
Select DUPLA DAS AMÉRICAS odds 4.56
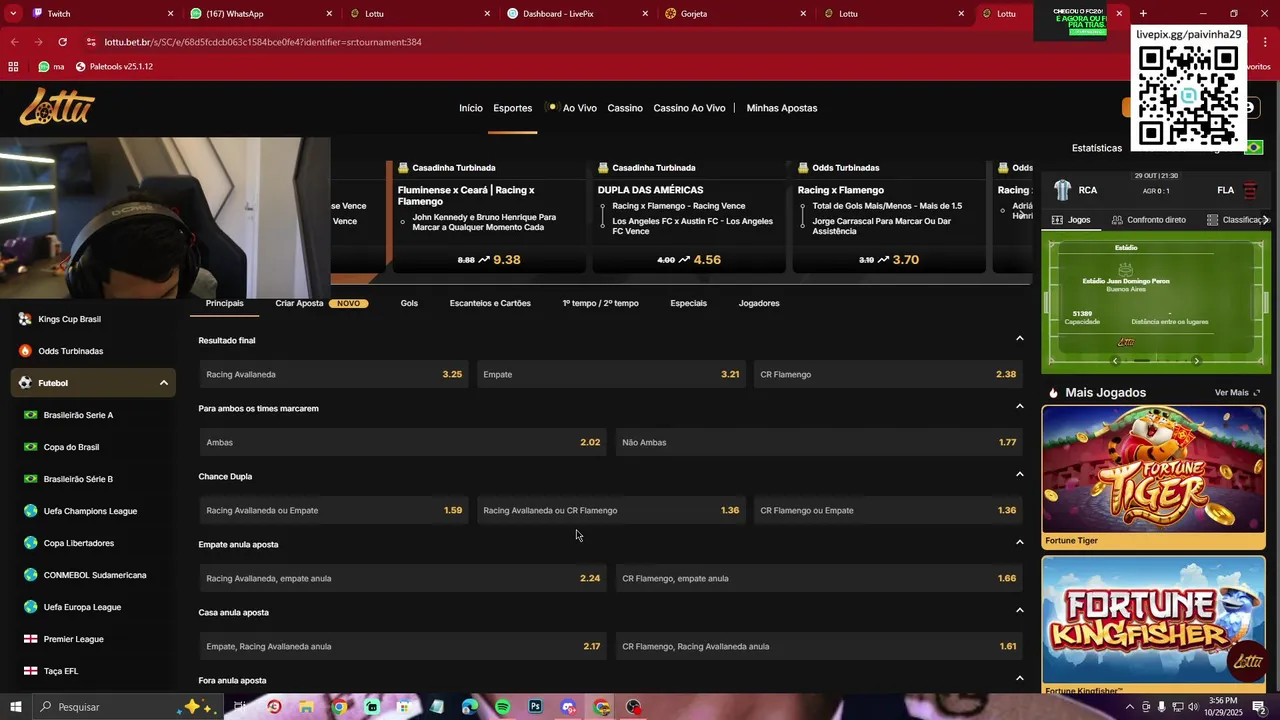pyautogui.click(x=689, y=259)
